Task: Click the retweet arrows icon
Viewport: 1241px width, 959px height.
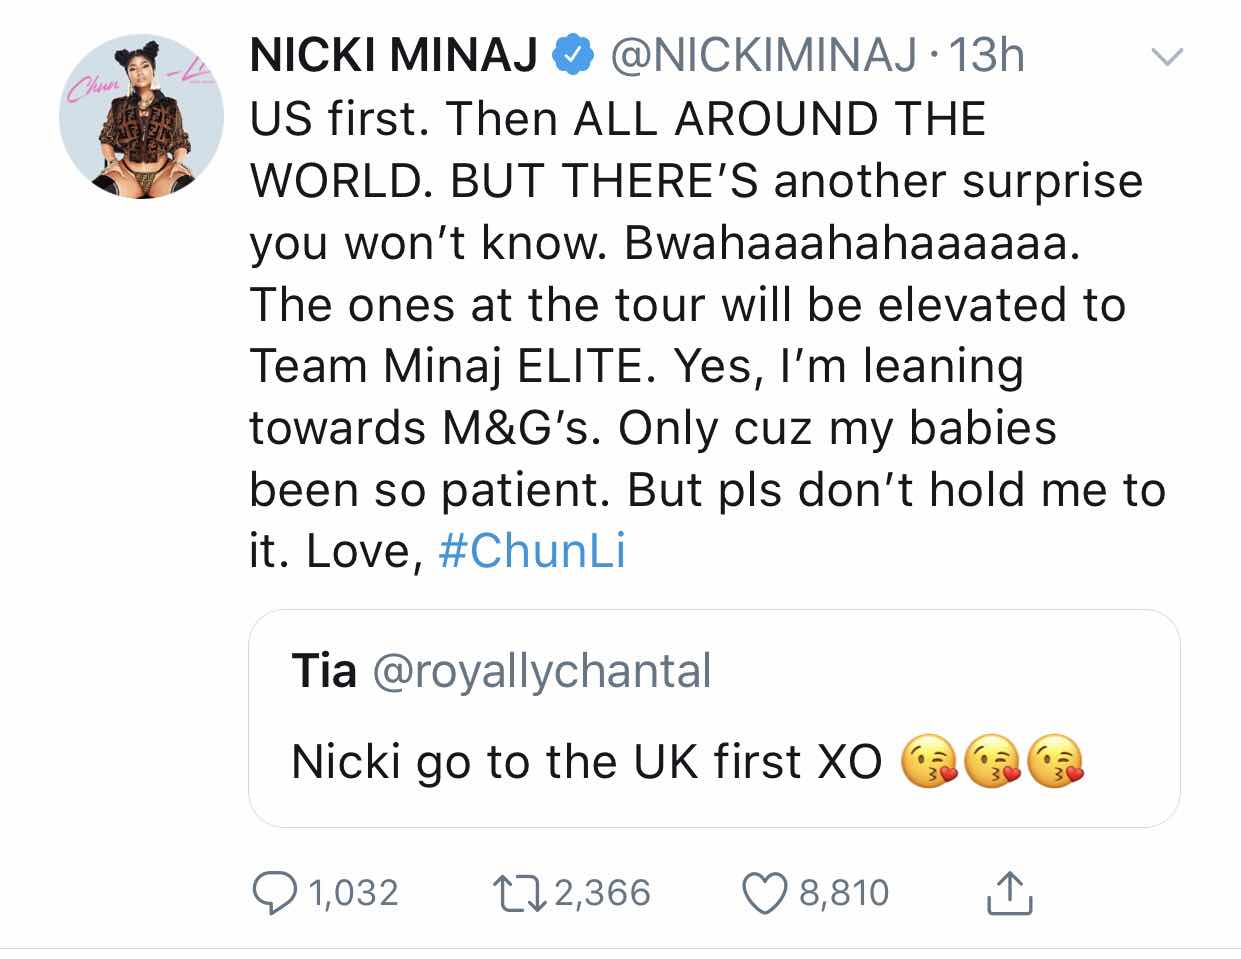Action: click(519, 893)
